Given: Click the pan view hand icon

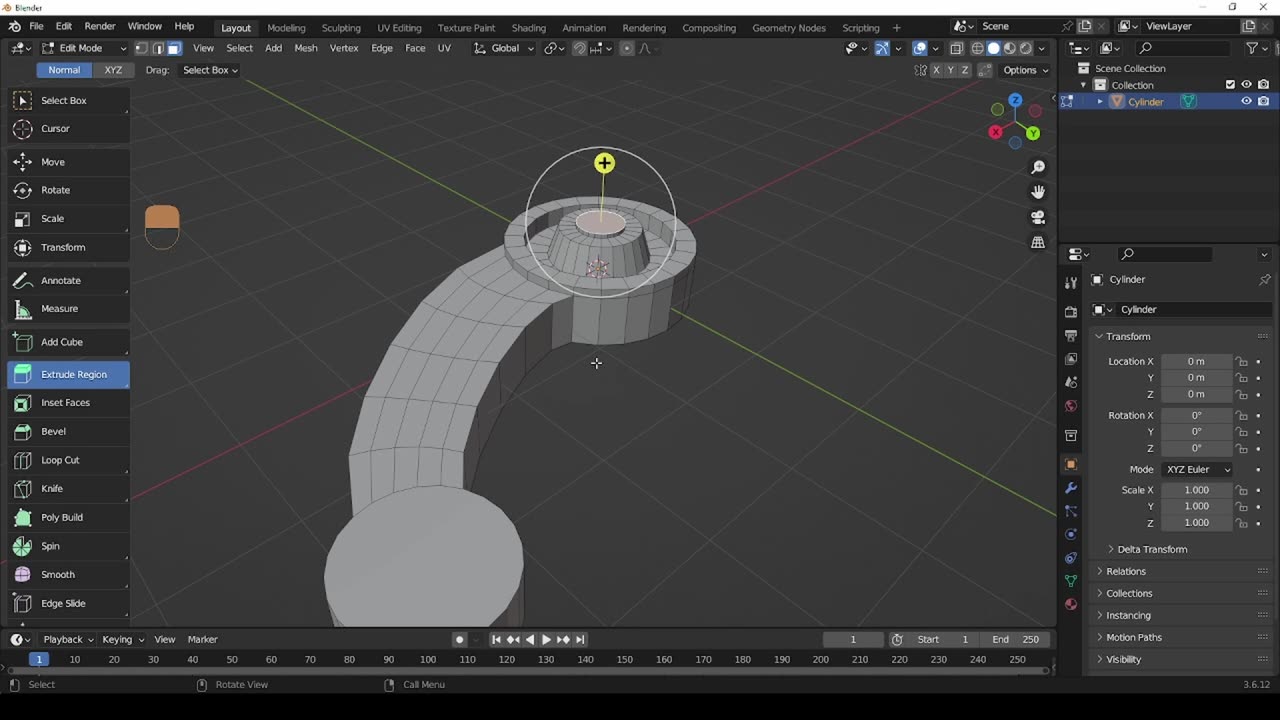Looking at the screenshot, I should click(x=1038, y=192).
